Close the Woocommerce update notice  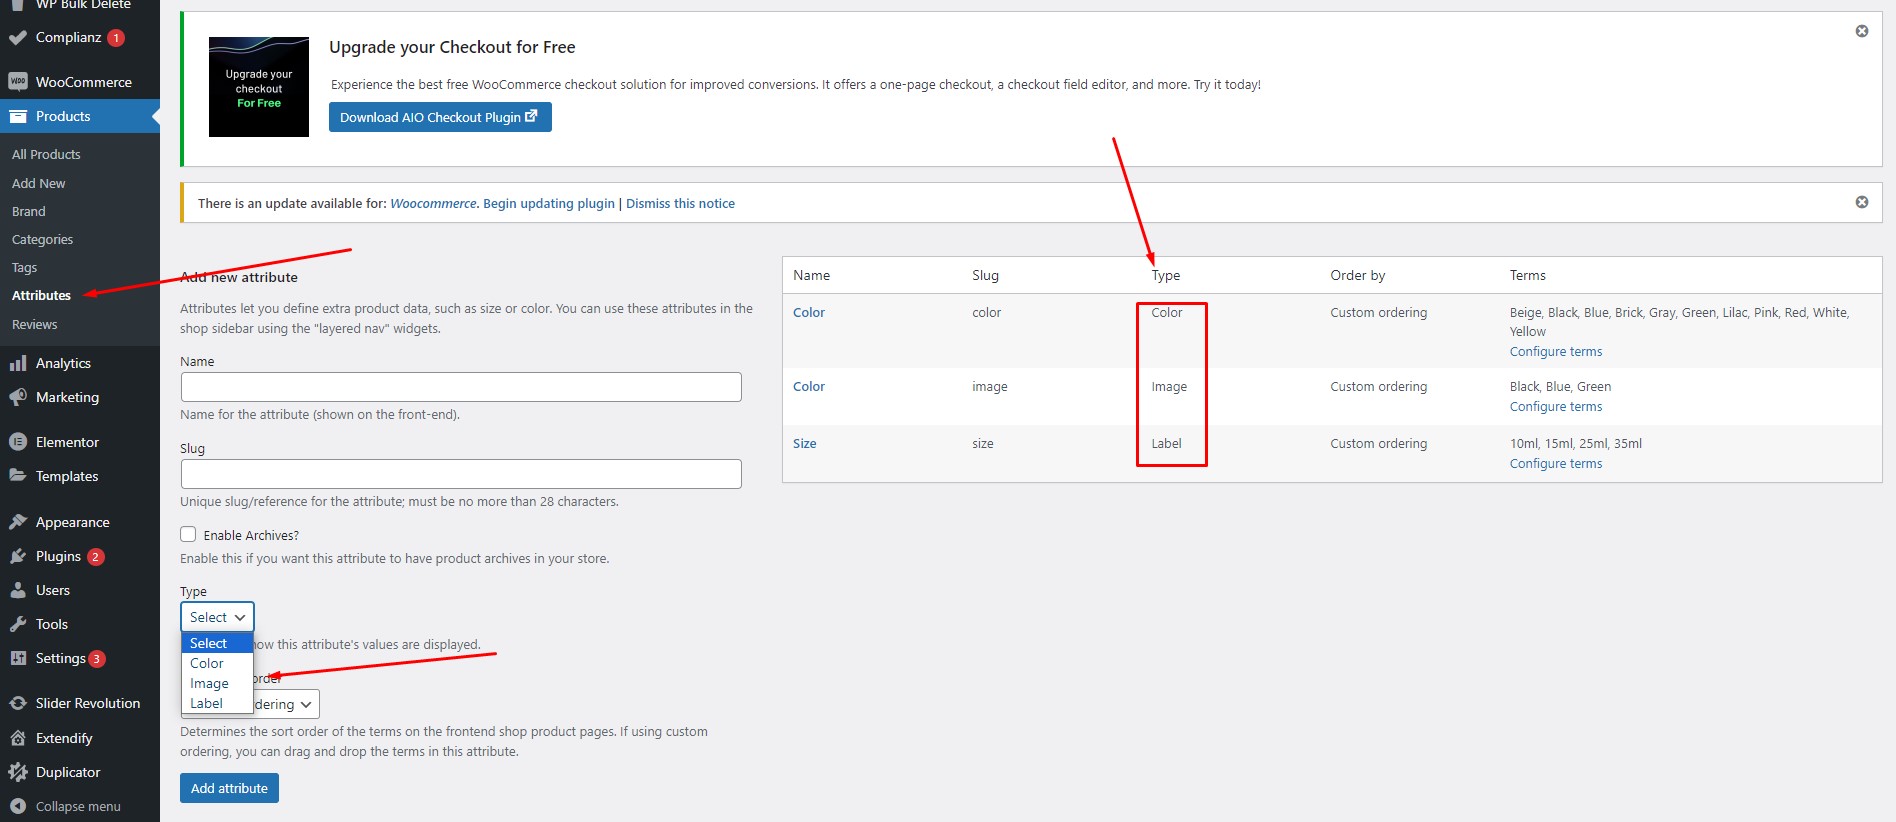1861,202
